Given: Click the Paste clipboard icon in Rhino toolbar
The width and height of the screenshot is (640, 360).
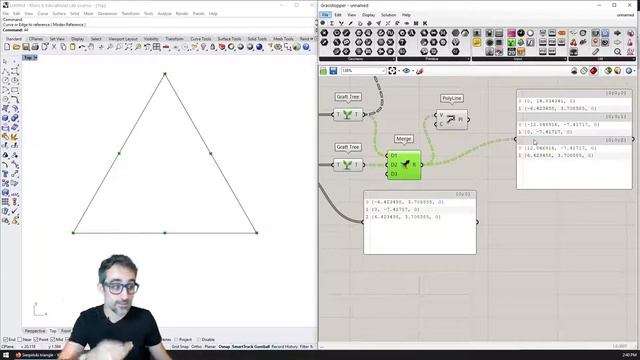Looking at the screenshot, I should pos(73,47).
